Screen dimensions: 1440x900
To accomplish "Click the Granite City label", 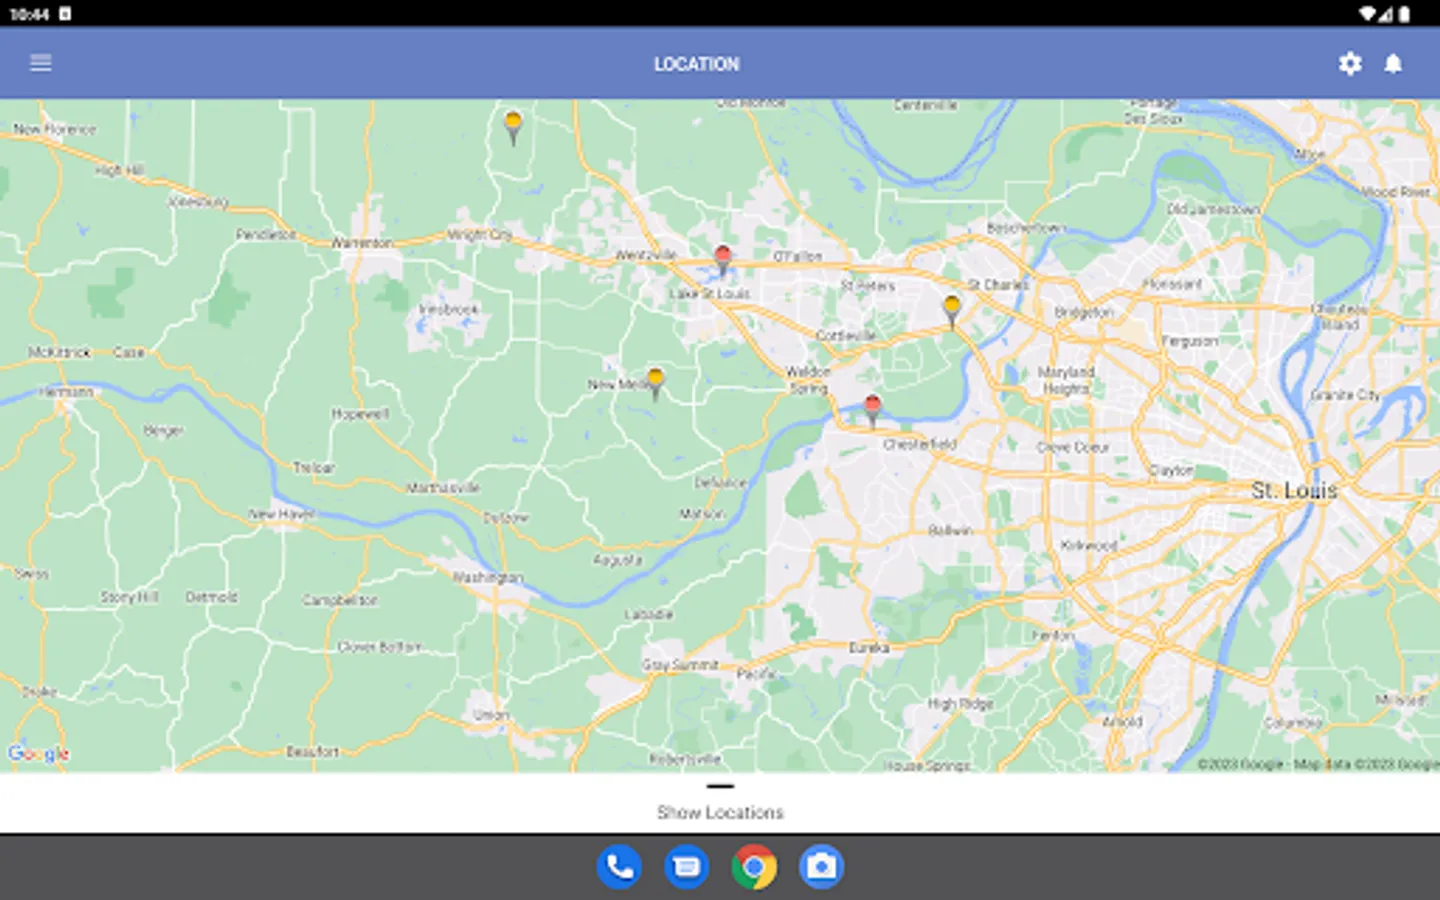I will 1345,395.
